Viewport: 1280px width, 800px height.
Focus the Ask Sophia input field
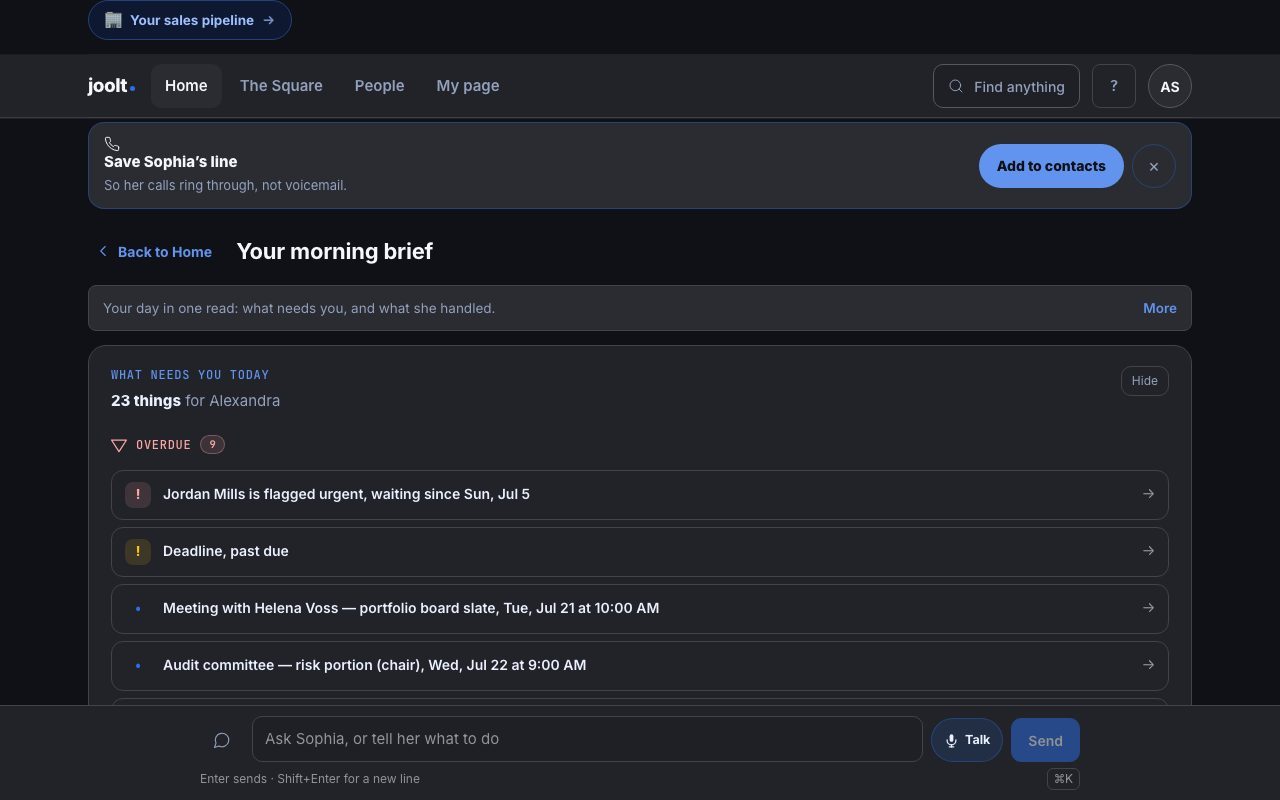(587, 739)
